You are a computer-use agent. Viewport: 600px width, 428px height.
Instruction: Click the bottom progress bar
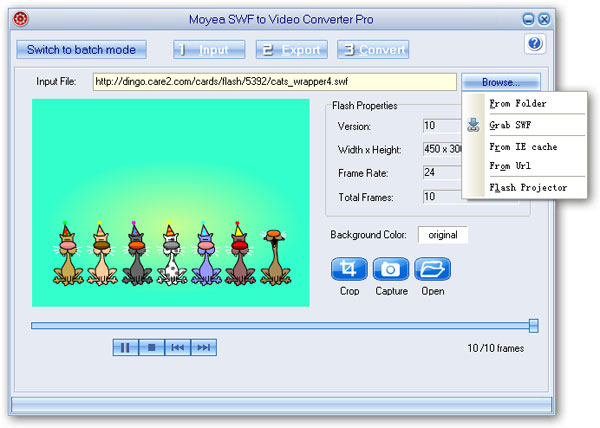[x=281, y=404]
